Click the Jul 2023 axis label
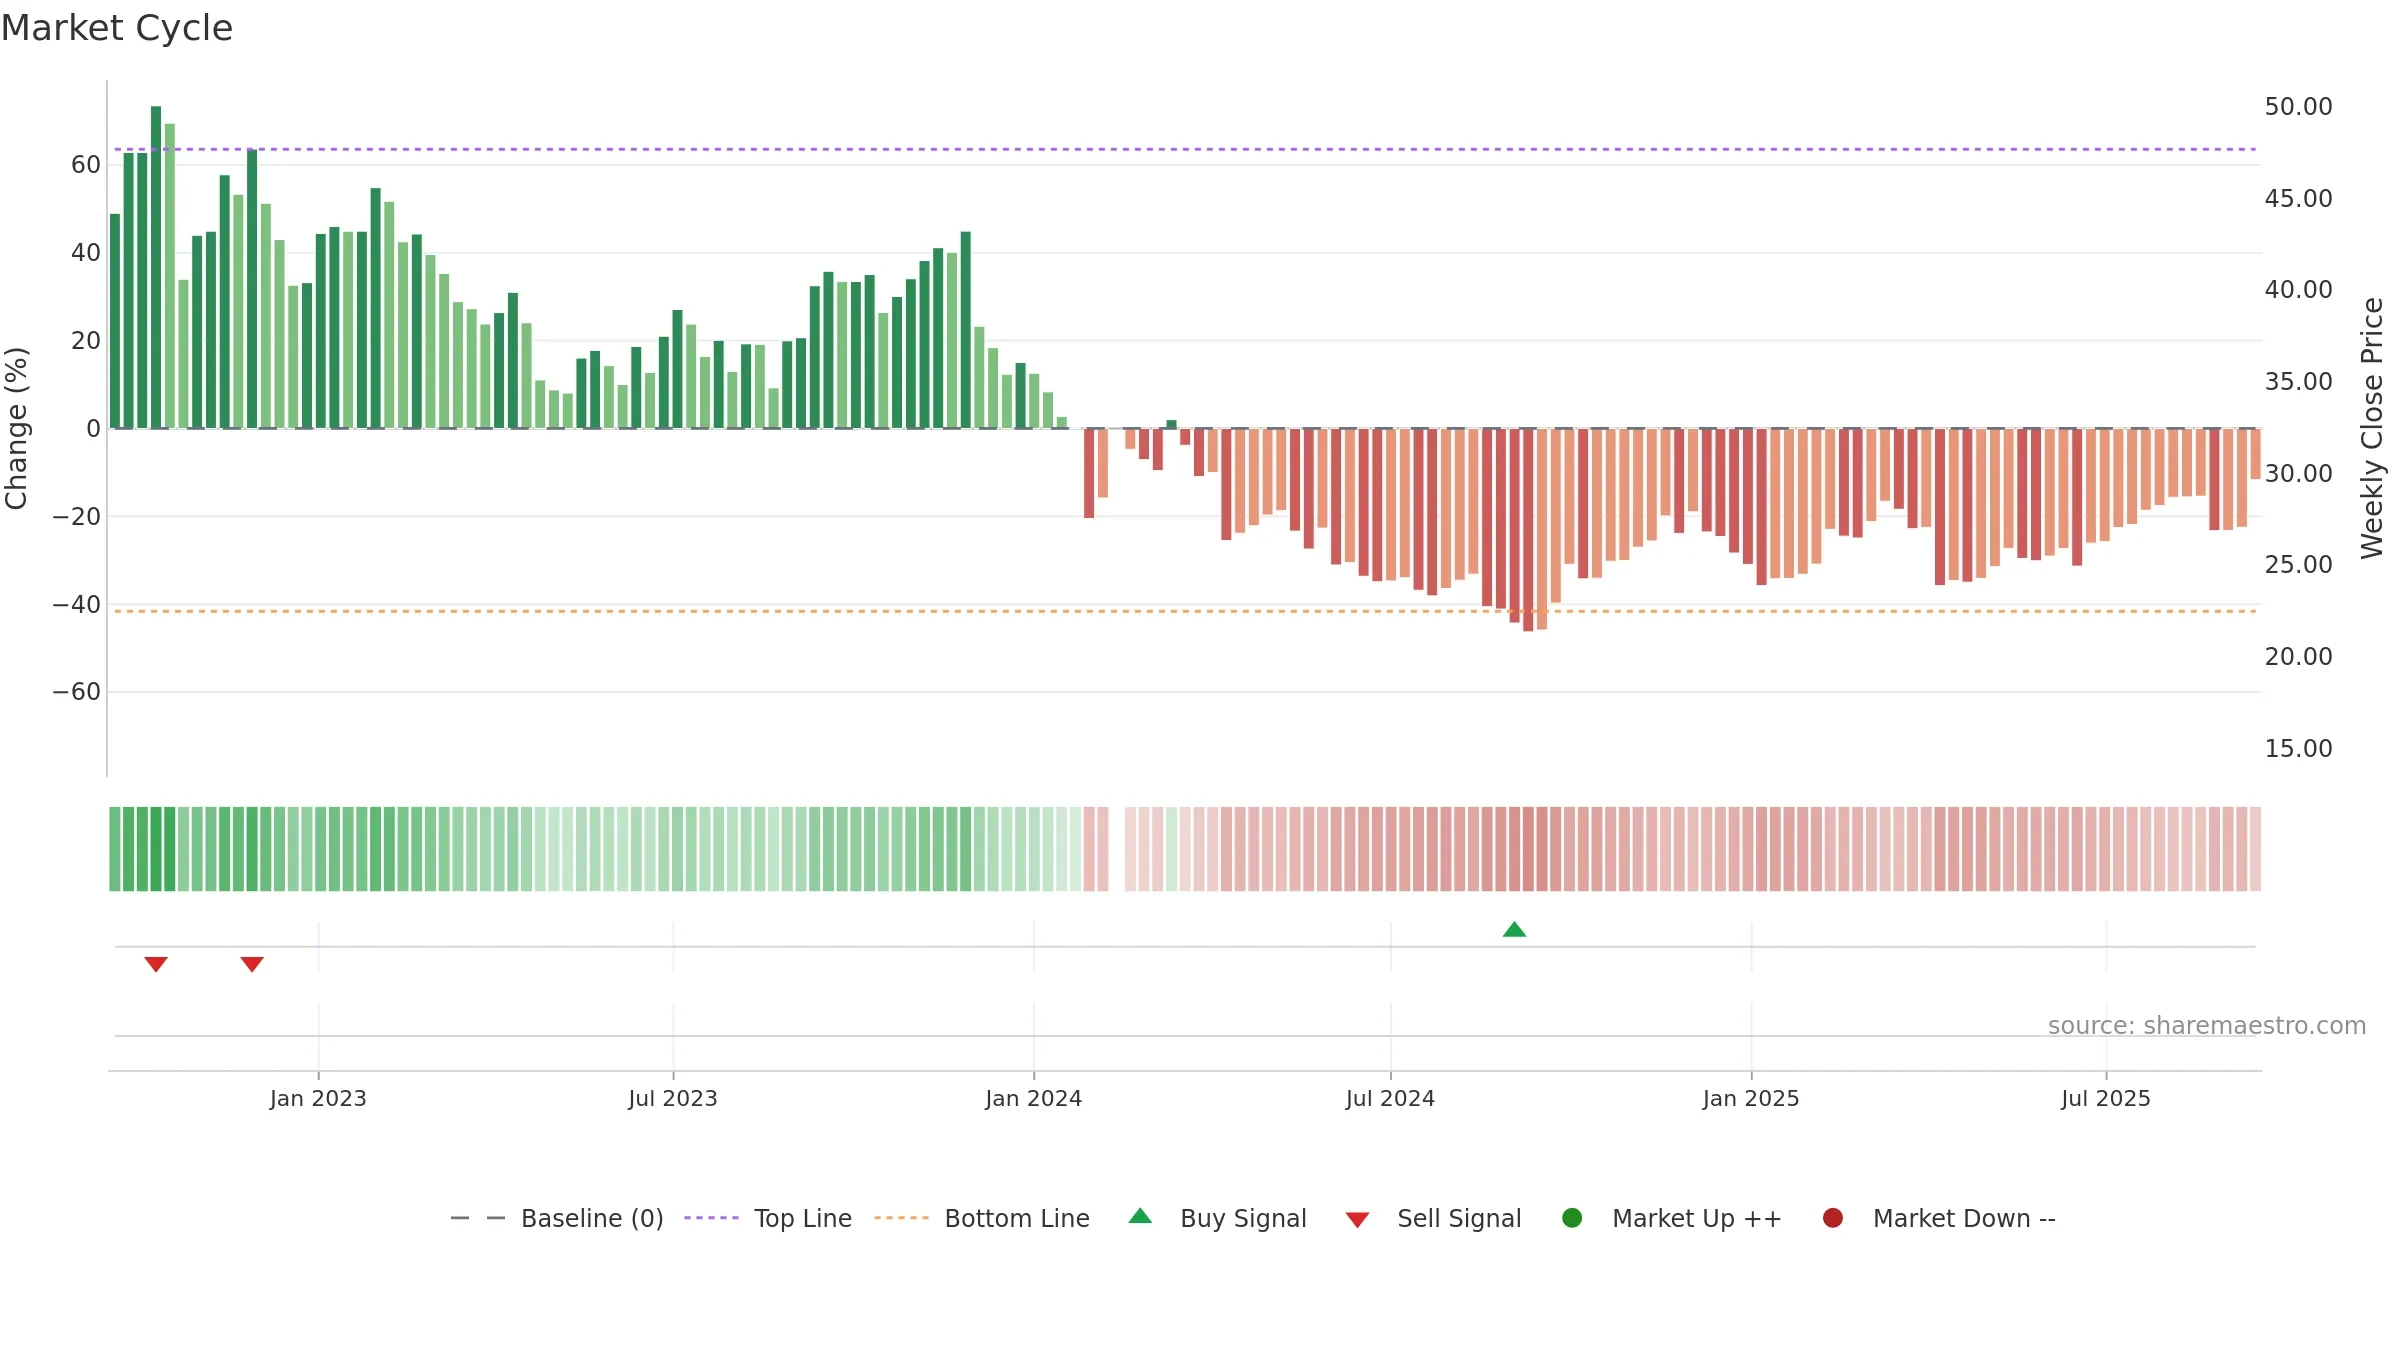Viewport: 2400px width, 1350px height. [x=673, y=1099]
